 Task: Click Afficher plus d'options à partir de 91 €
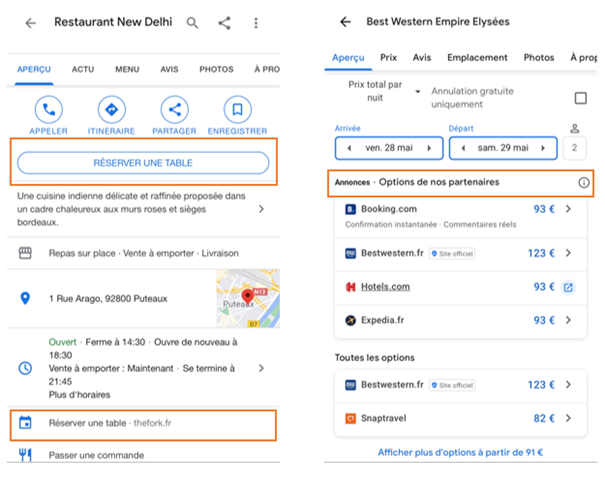point(460,452)
